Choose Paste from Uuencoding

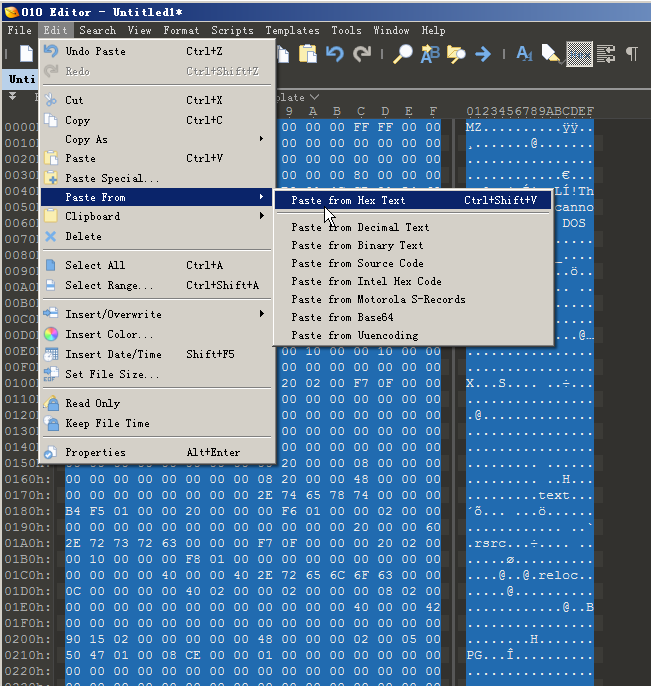[x=413, y=335]
